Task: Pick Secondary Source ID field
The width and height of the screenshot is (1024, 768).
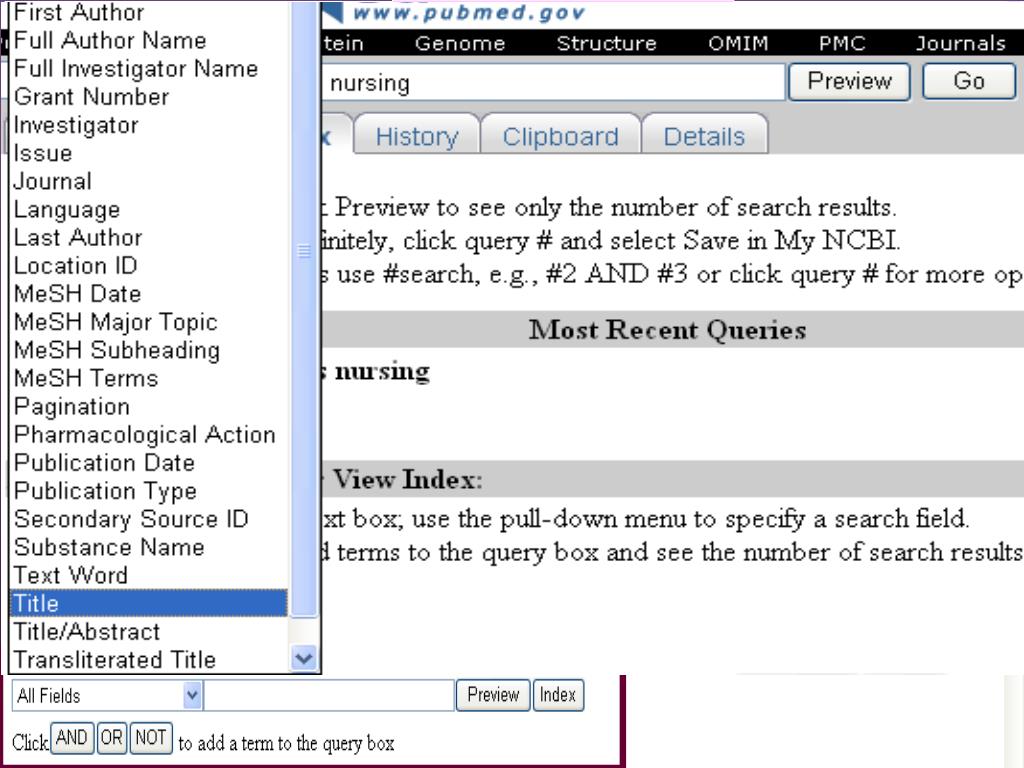Action: 149,518
